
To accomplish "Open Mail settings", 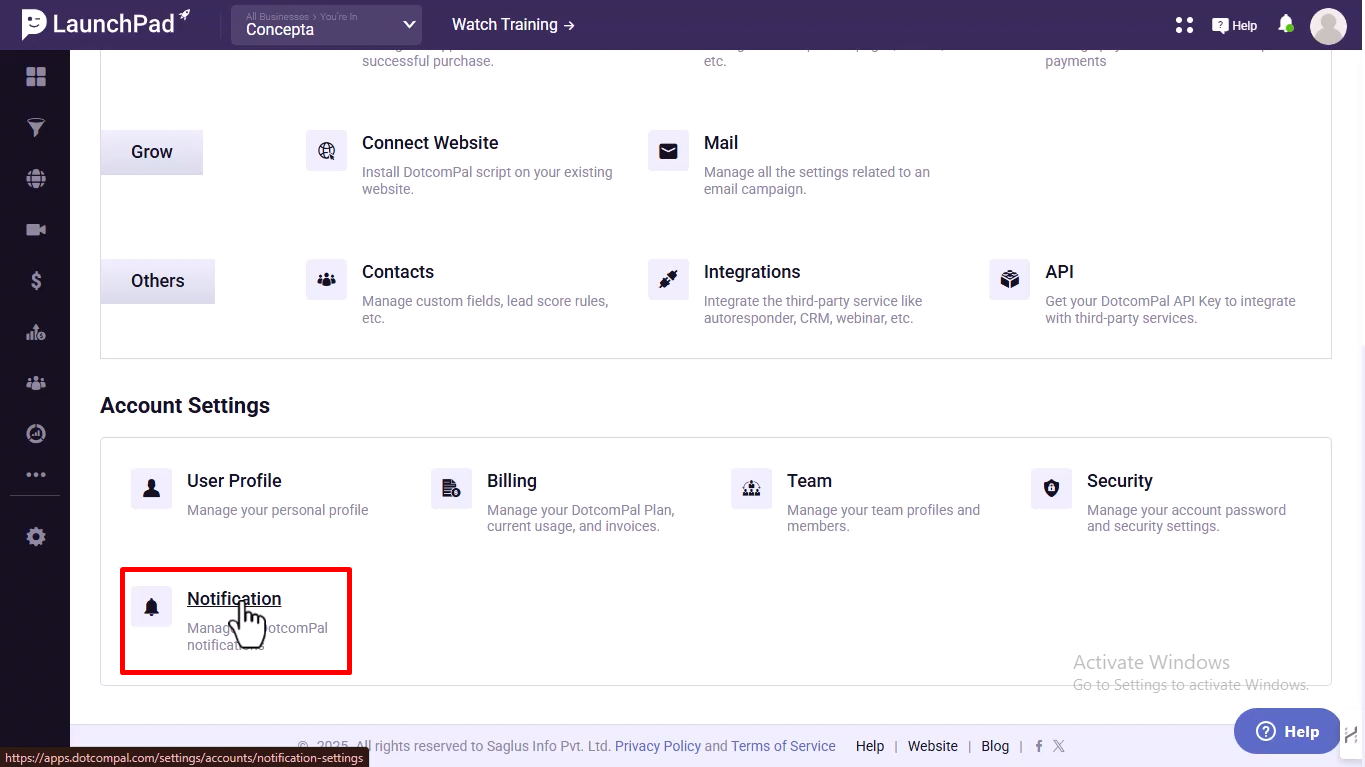I will click(x=721, y=143).
